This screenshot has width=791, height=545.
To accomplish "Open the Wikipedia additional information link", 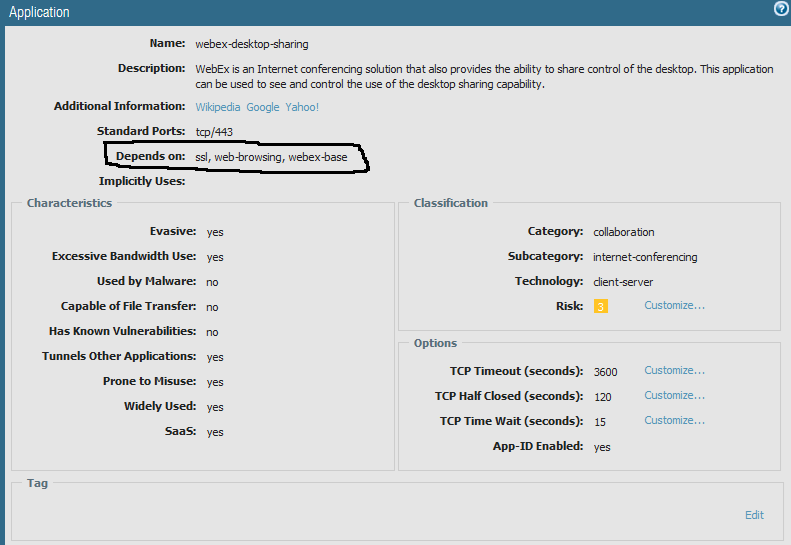I will [x=218, y=107].
